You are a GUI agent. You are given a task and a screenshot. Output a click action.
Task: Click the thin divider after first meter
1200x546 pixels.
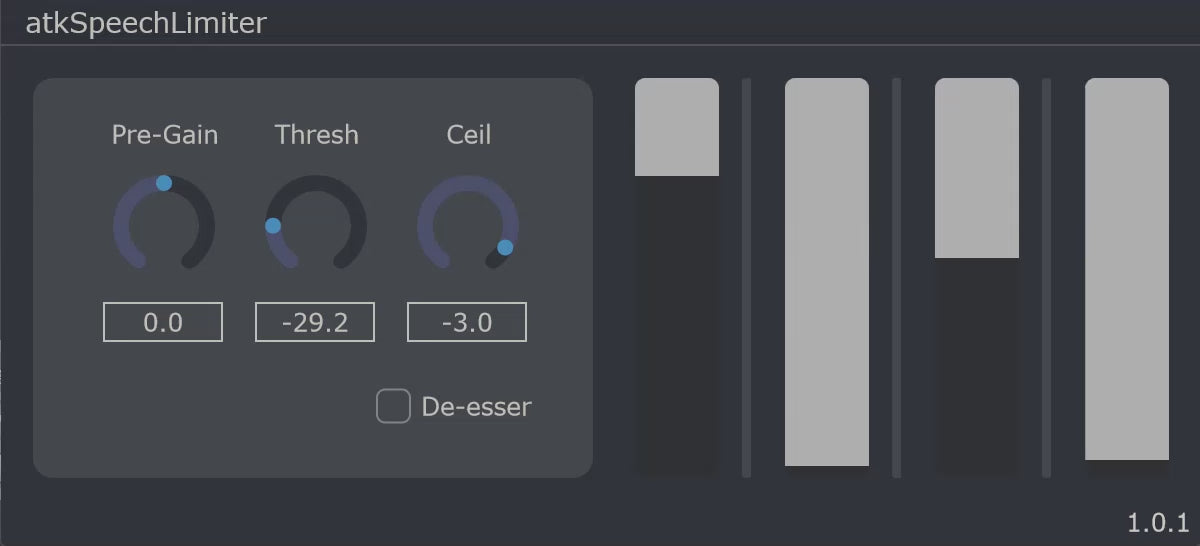coord(747,277)
